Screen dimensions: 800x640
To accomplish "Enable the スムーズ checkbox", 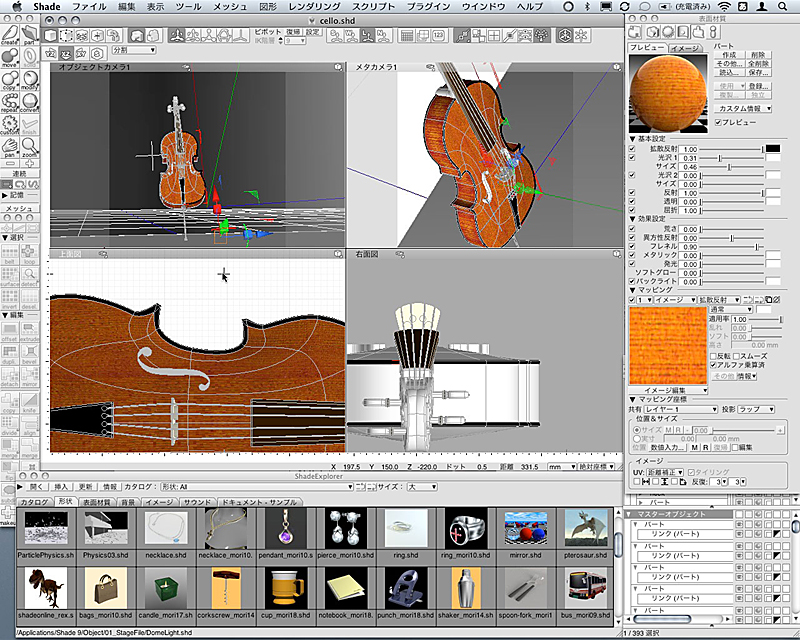I will (737, 356).
